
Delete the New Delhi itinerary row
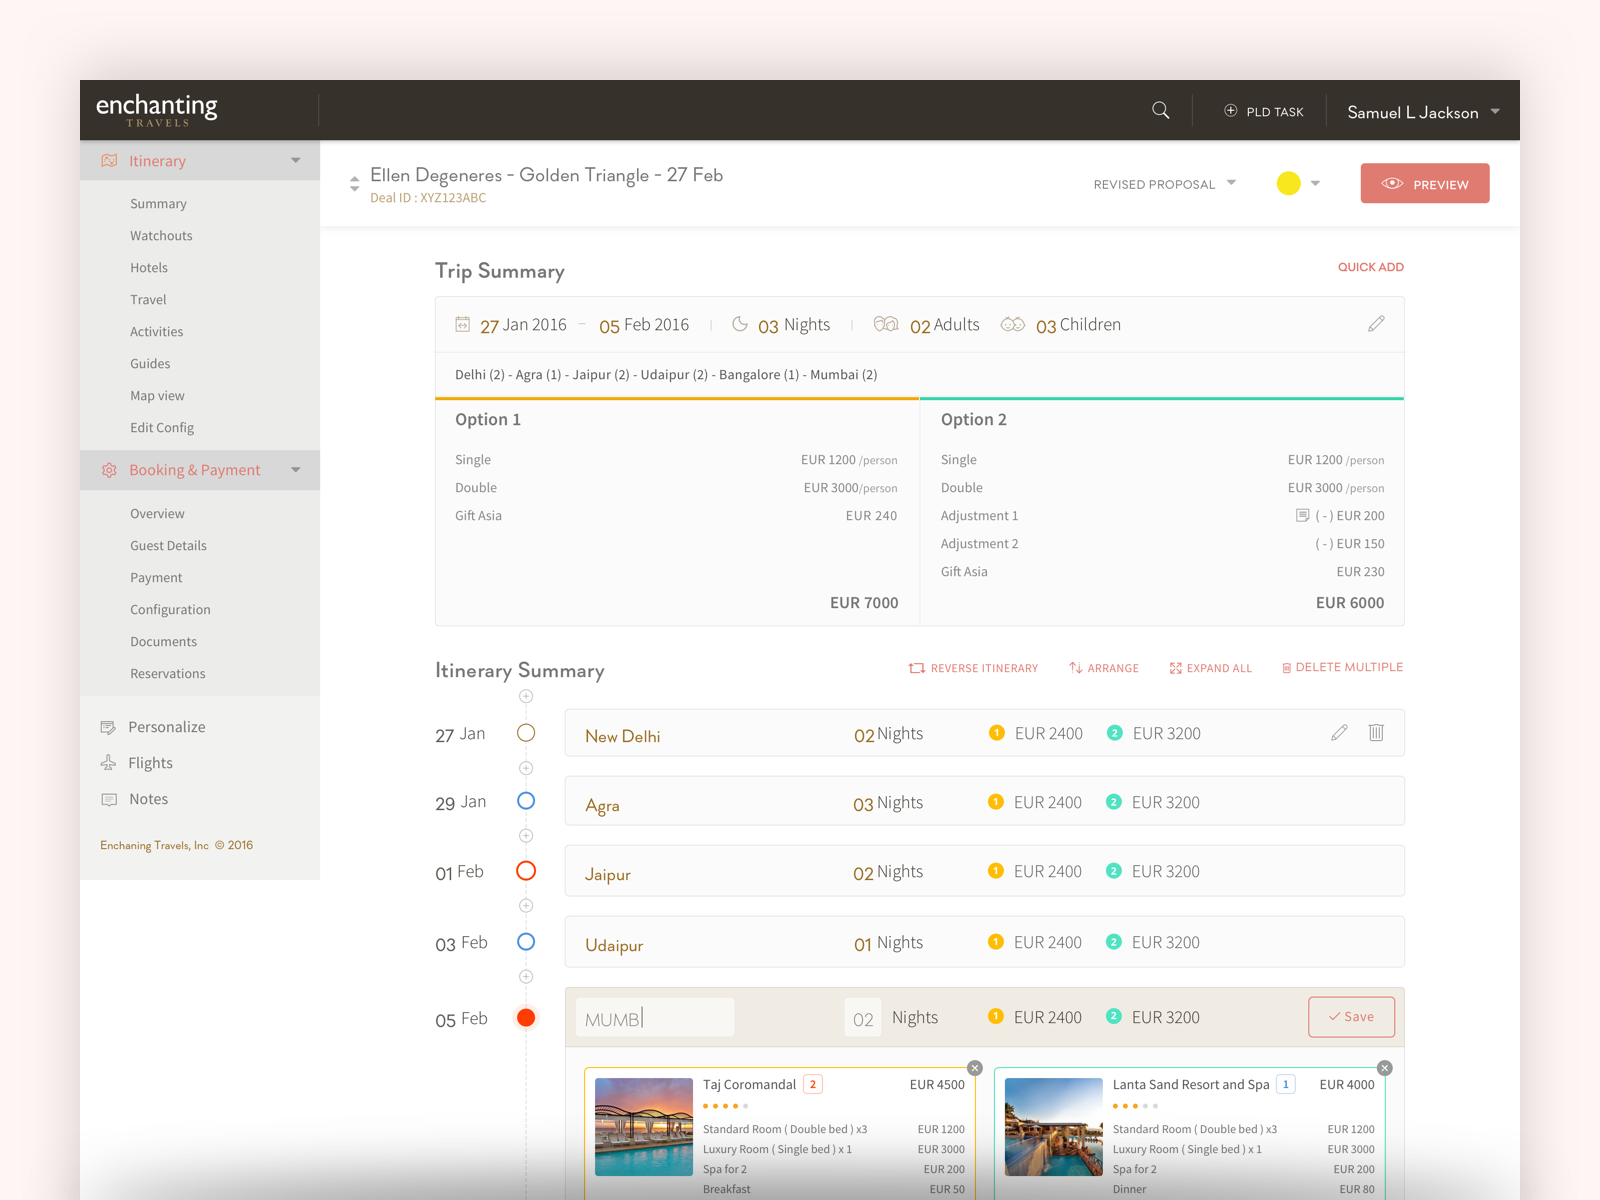click(1376, 733)
